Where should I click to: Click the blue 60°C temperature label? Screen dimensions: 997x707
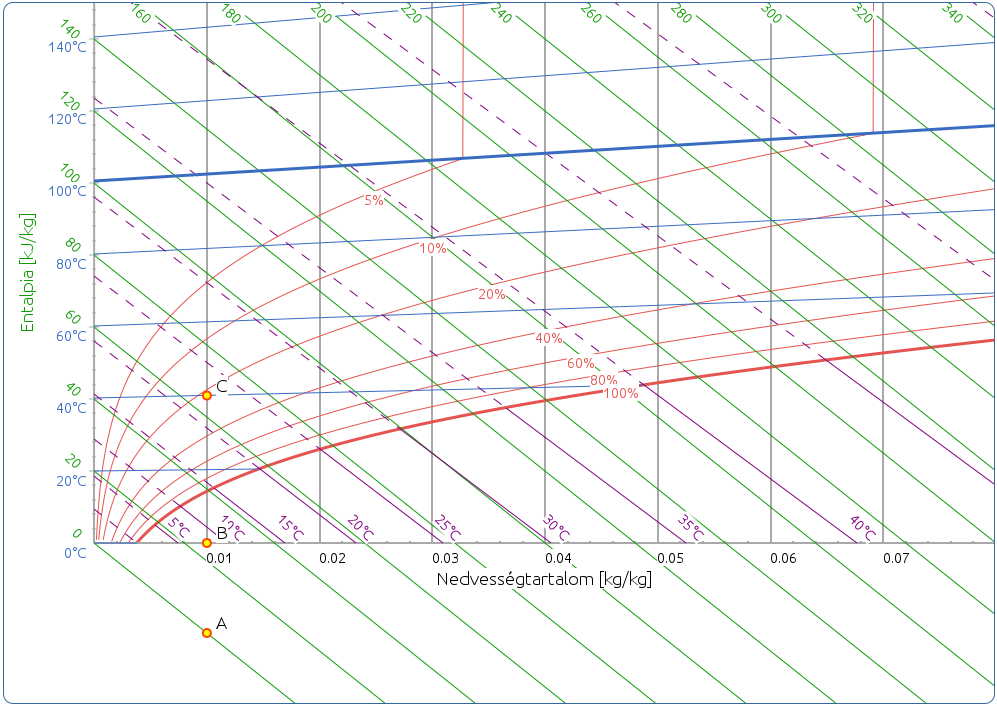(71, 336)
